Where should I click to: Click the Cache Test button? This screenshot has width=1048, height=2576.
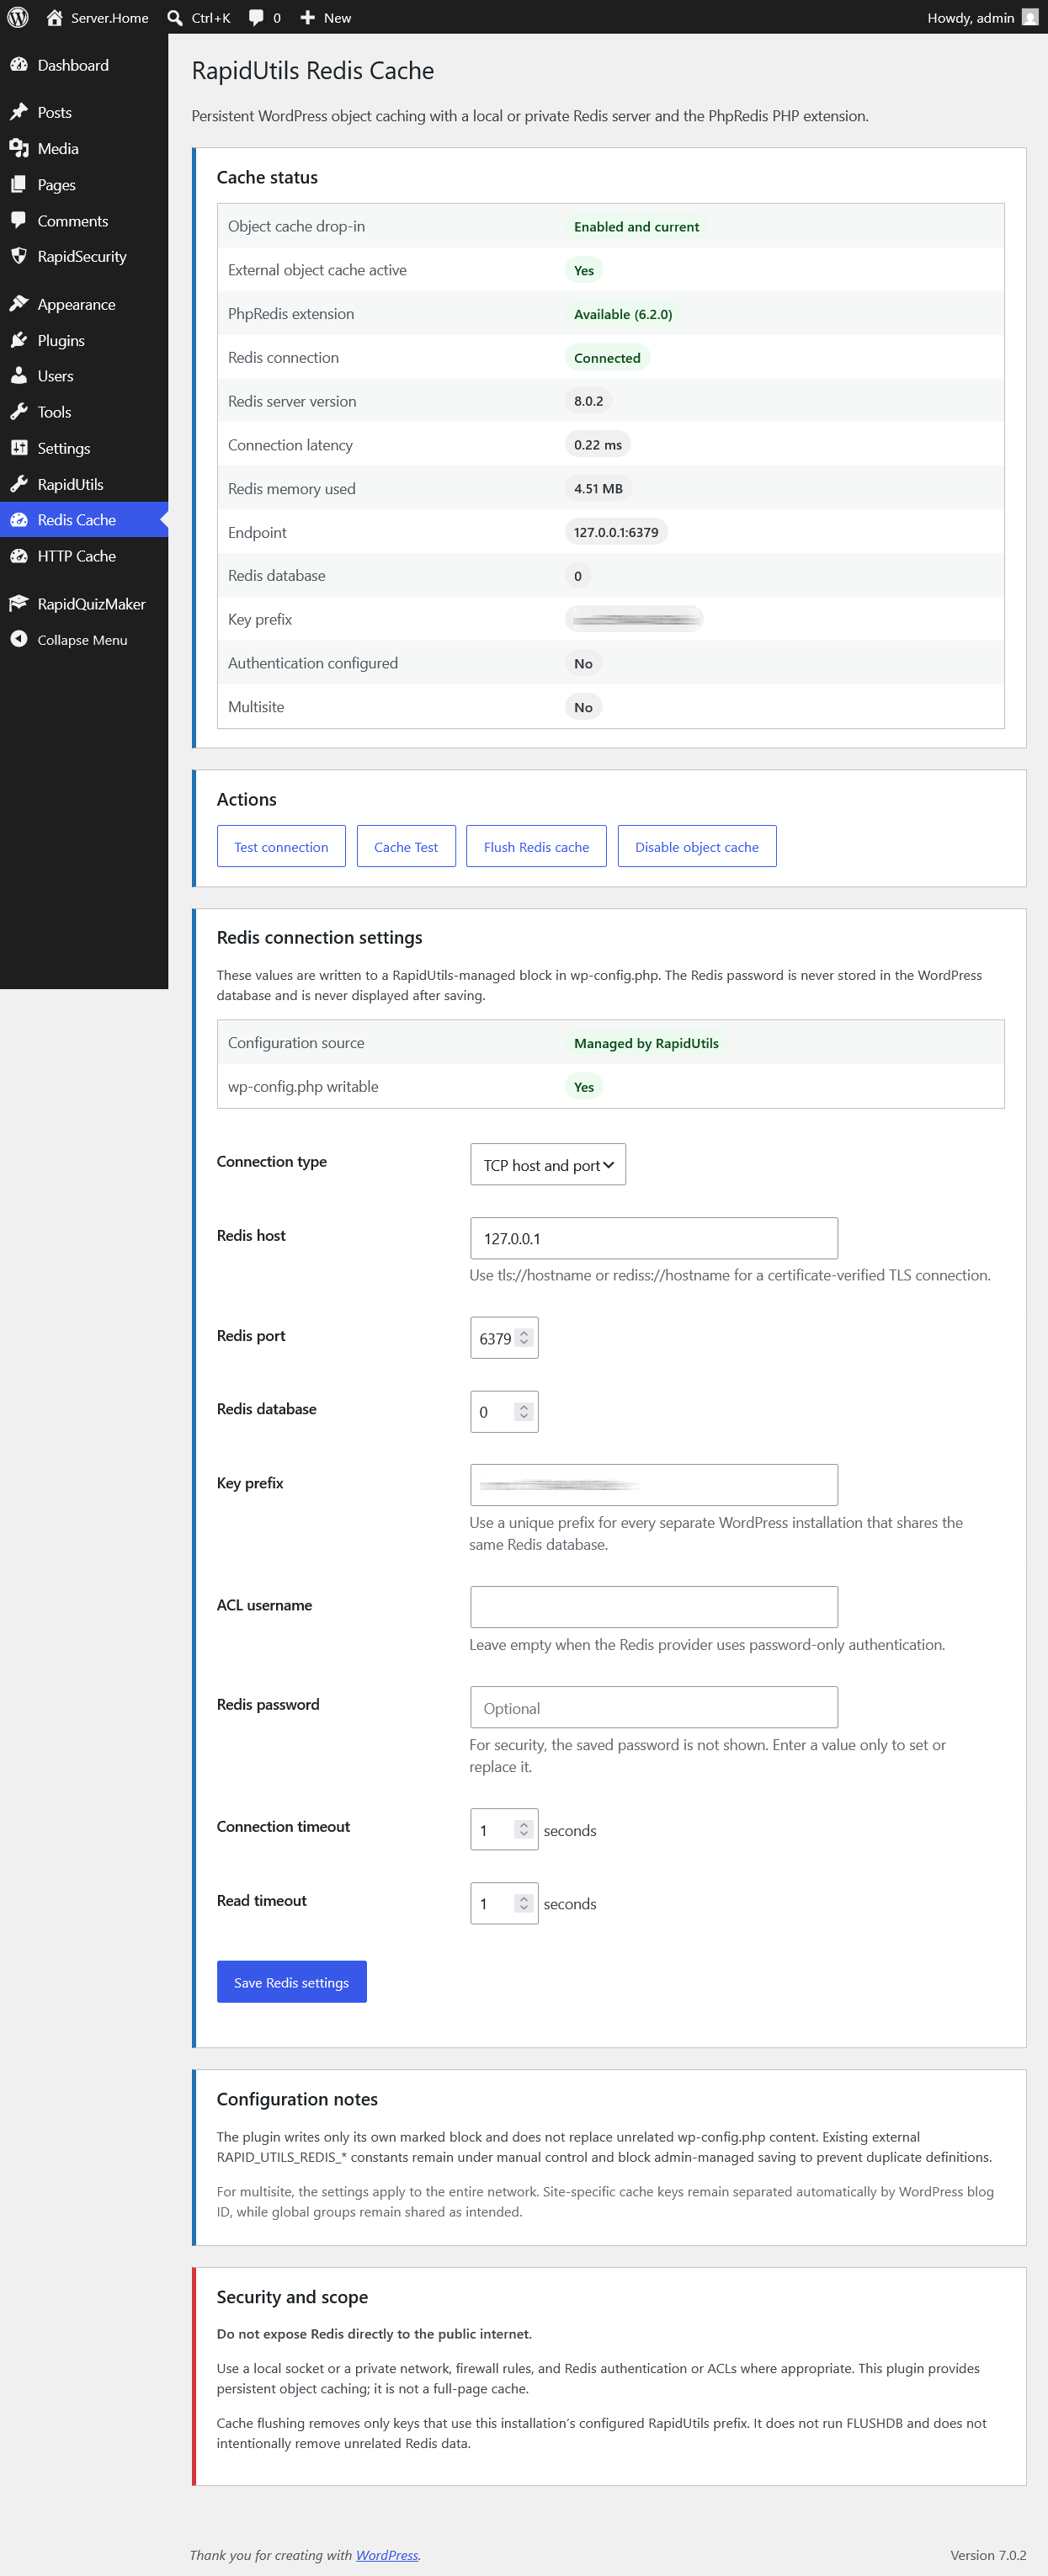(406, 847)
